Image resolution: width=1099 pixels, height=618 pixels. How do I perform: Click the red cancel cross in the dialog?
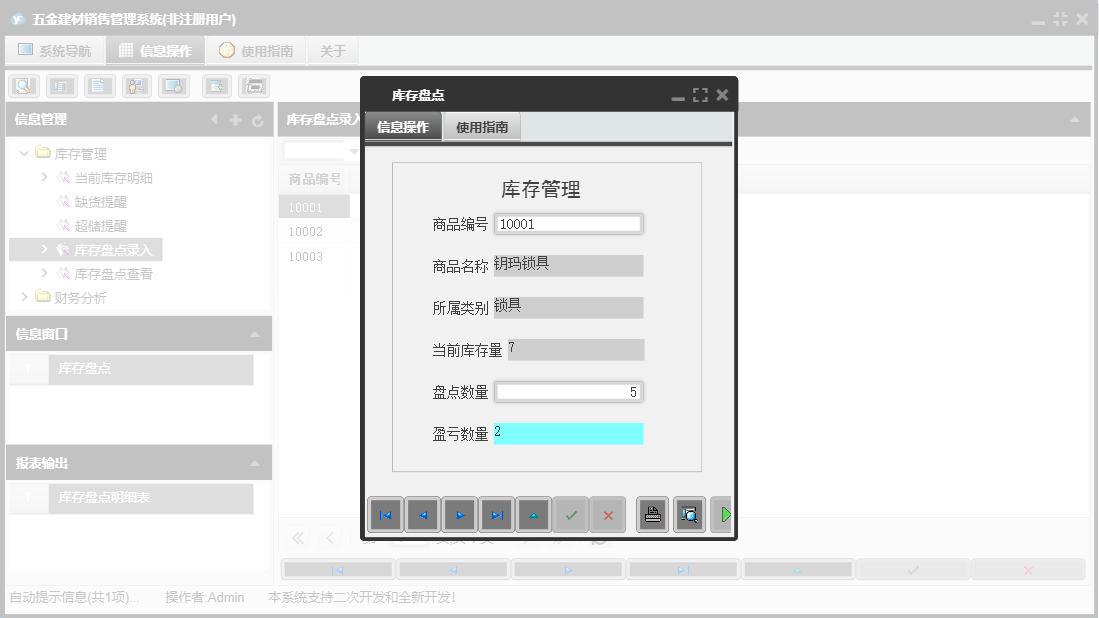[x=608, y=514]
